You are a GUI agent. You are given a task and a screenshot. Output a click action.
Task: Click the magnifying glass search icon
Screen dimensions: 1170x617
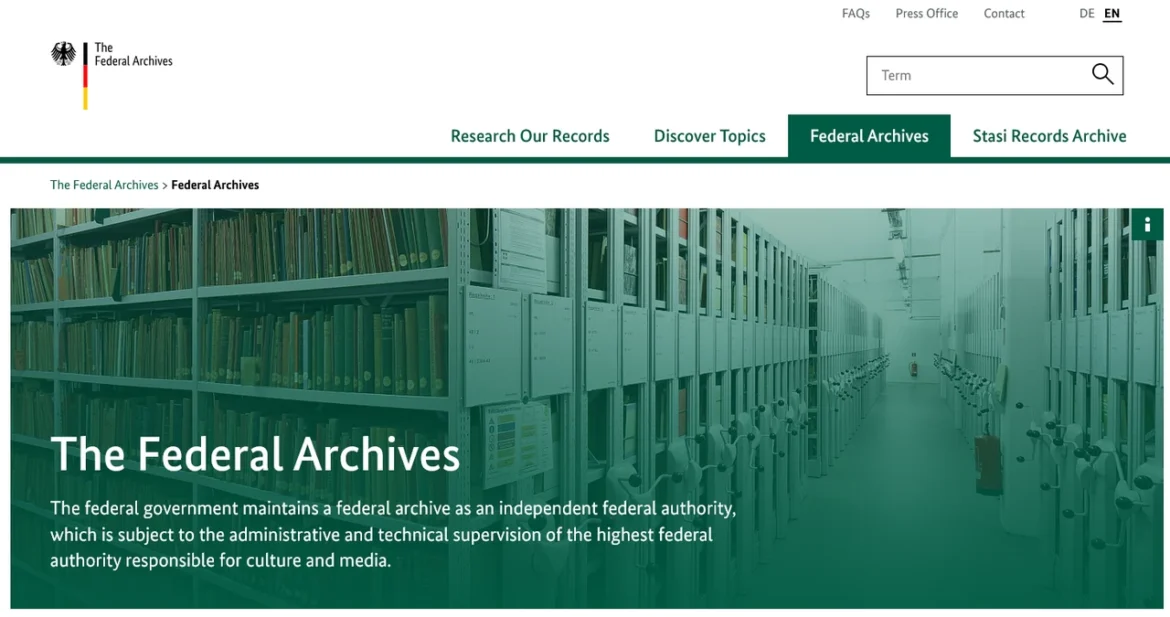coord(1102,75)
